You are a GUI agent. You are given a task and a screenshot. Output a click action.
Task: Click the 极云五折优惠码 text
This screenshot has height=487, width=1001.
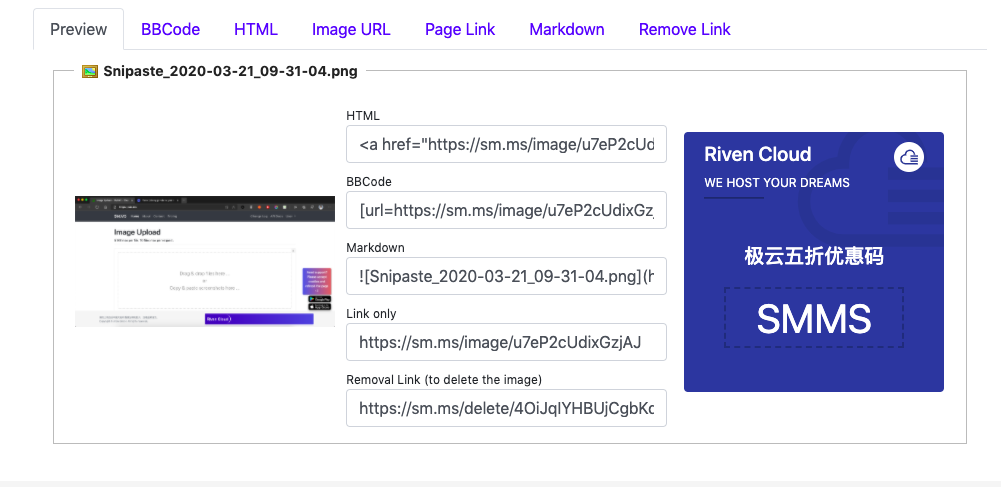[x=814, y=257]
